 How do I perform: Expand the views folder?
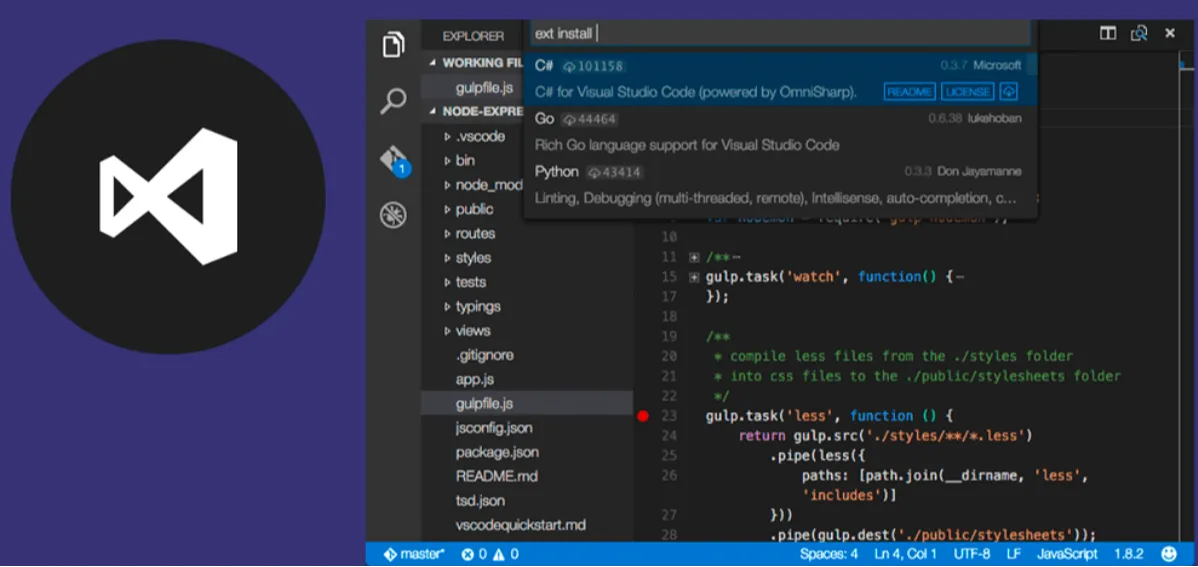(448, 331)
